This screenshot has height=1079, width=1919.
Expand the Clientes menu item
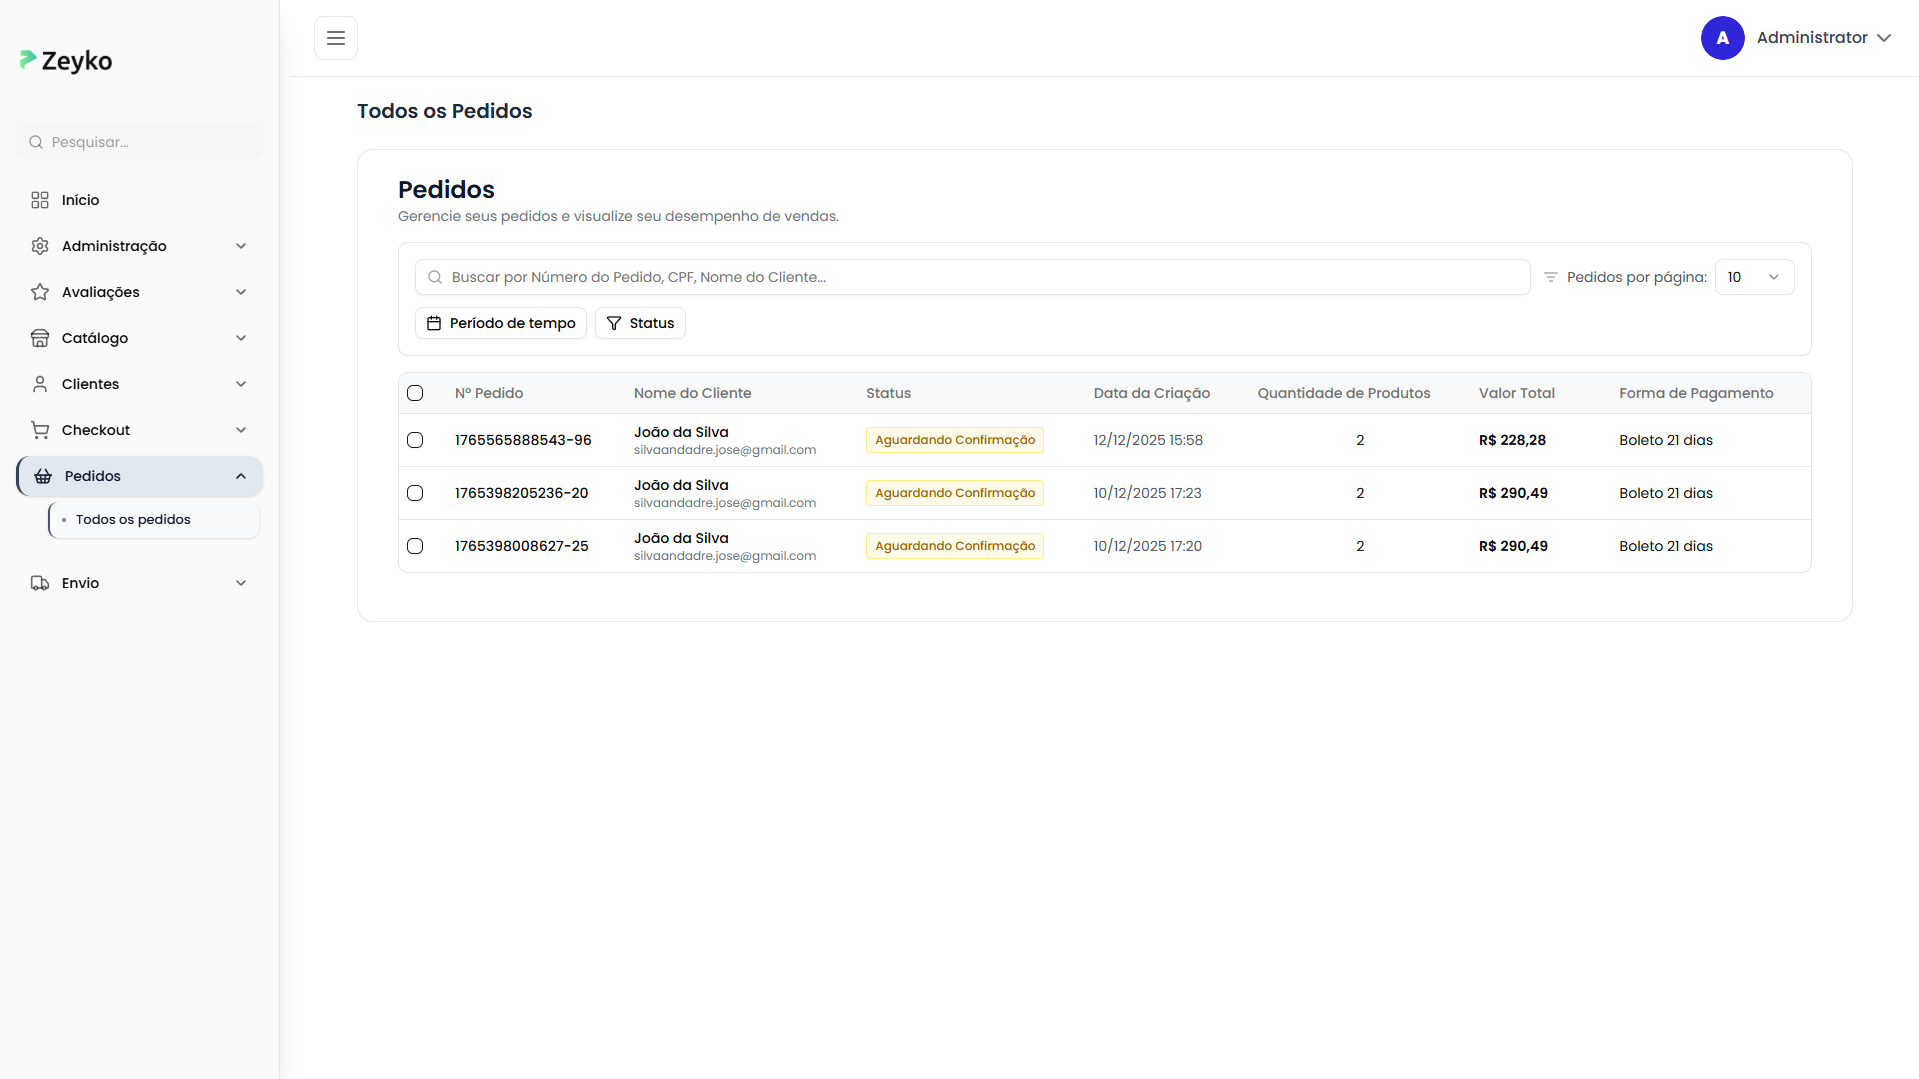140,384
